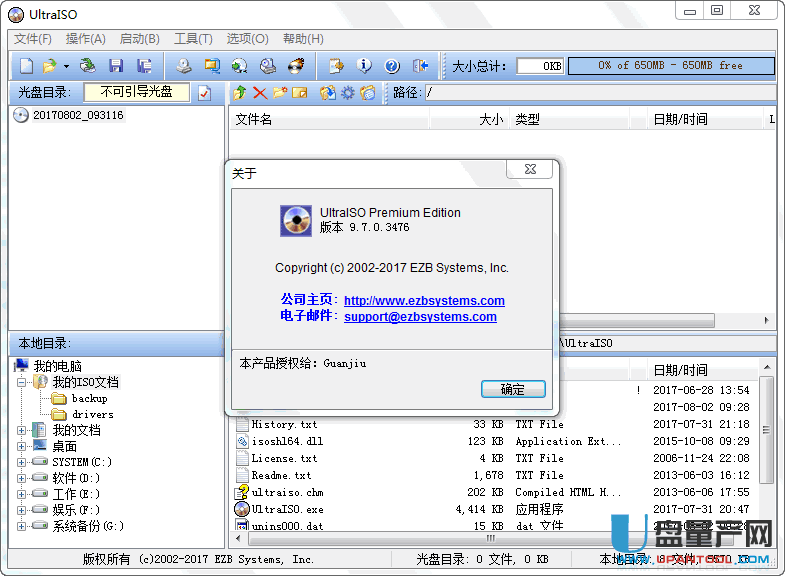The width and height of the screenshot is (785, 576).
Task: Open the 文件(F) menu
Action: (x=32, y=39)
